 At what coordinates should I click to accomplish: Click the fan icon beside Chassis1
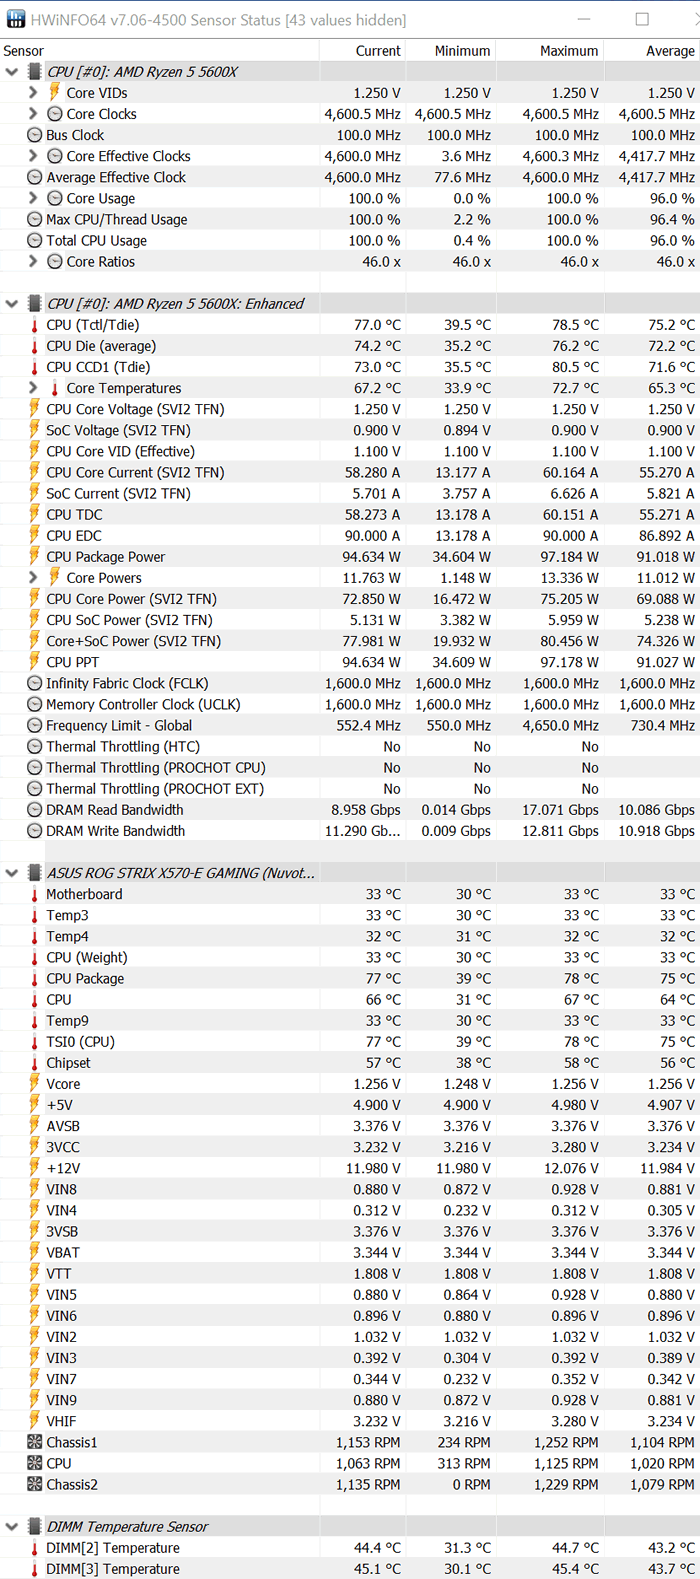pyautogui.click(x=35, y=1442)
